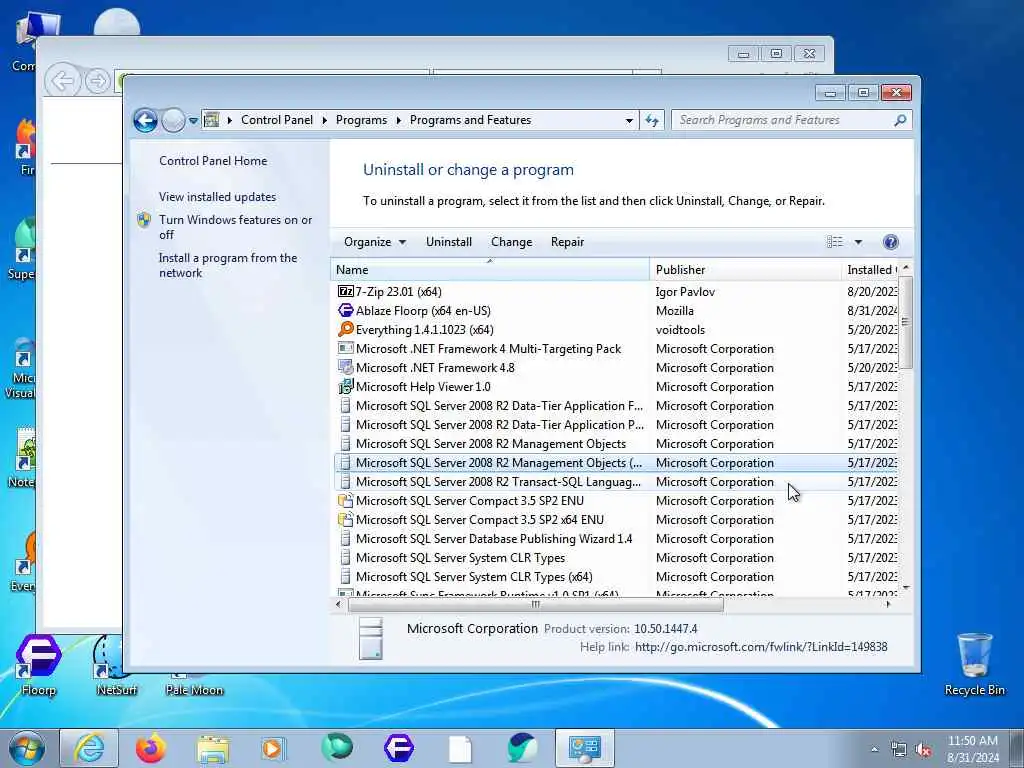
Task: Click publisher Igor Pavlov
Action: pos(685,291)
